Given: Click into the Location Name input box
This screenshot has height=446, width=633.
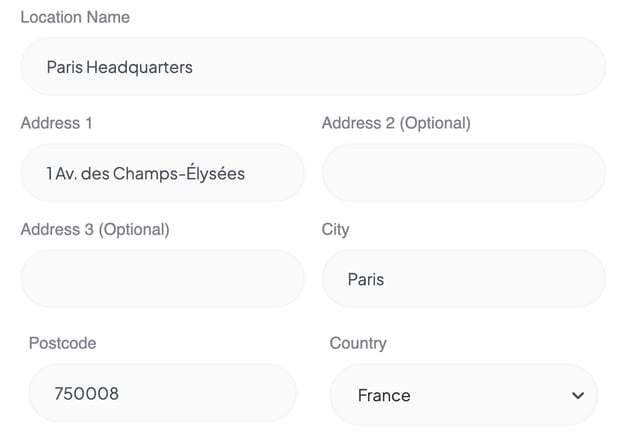Looking at the screenshot, I should click(x=313, y=67).
